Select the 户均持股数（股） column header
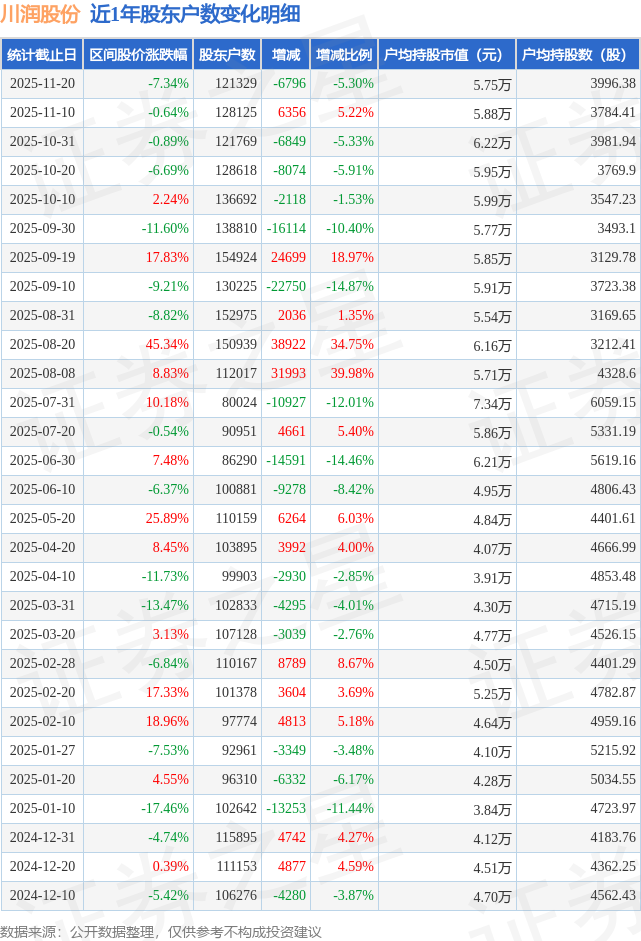 pyautogui.click(x=580, y=55)
